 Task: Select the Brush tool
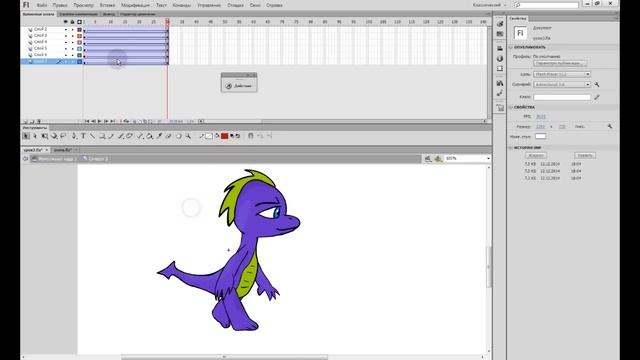pyautogui.click(x=120, y=136)
